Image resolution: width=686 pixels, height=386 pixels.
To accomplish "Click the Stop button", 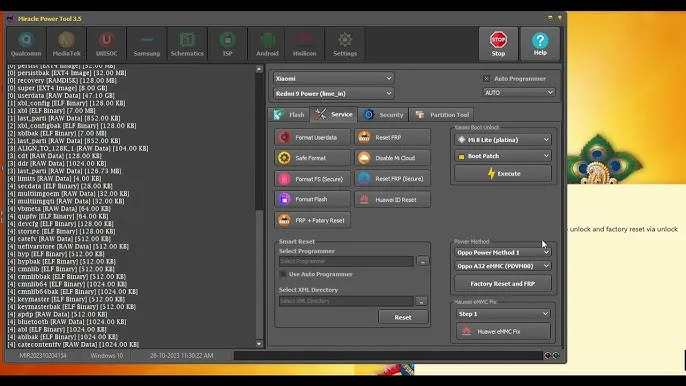I will click(498, 44).
